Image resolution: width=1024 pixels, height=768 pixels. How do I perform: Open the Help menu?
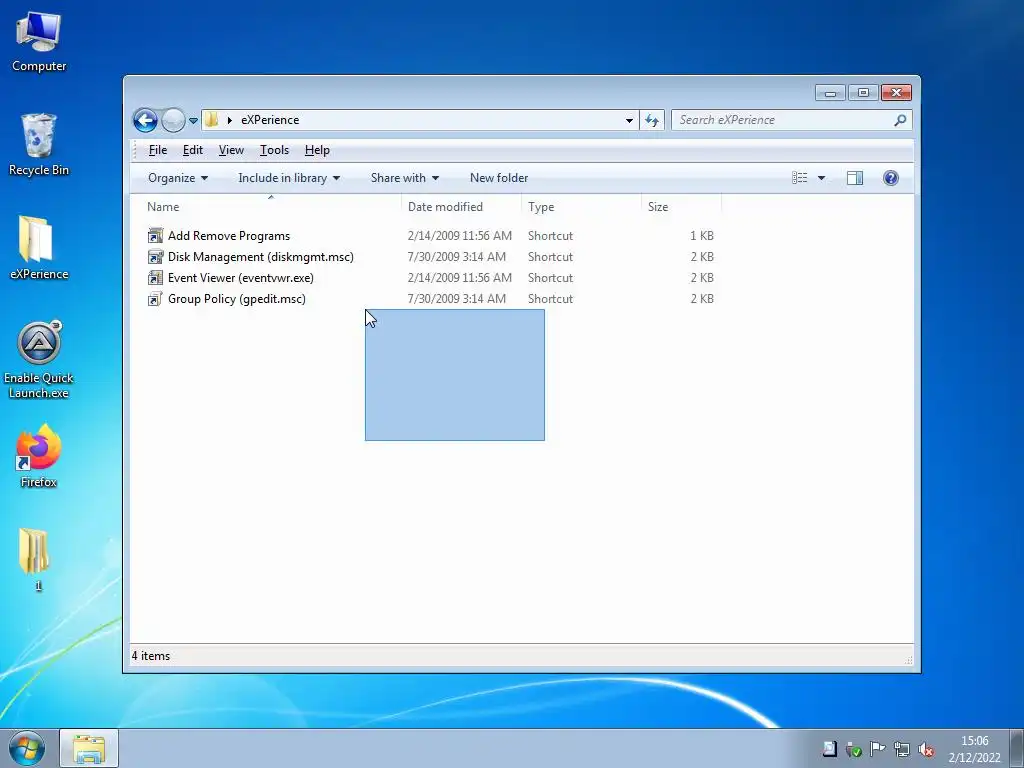(x=317, y=150)
